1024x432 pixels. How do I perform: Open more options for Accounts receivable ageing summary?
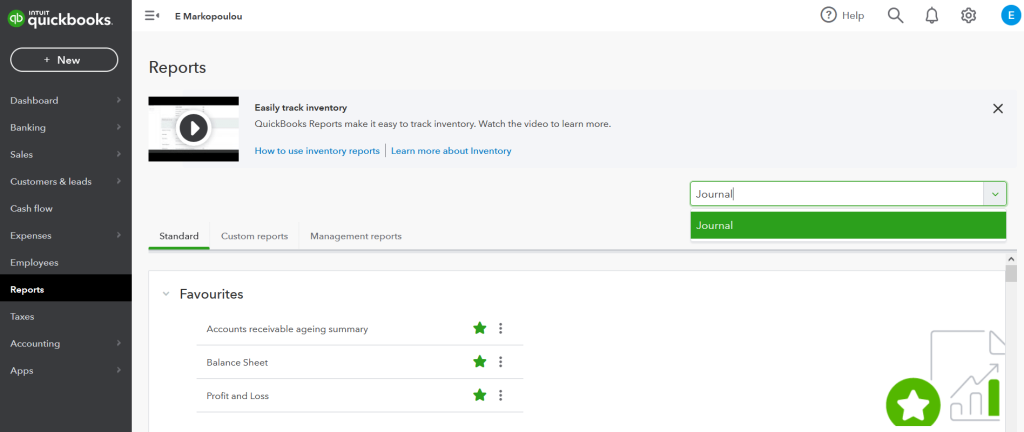coord(501,328)
